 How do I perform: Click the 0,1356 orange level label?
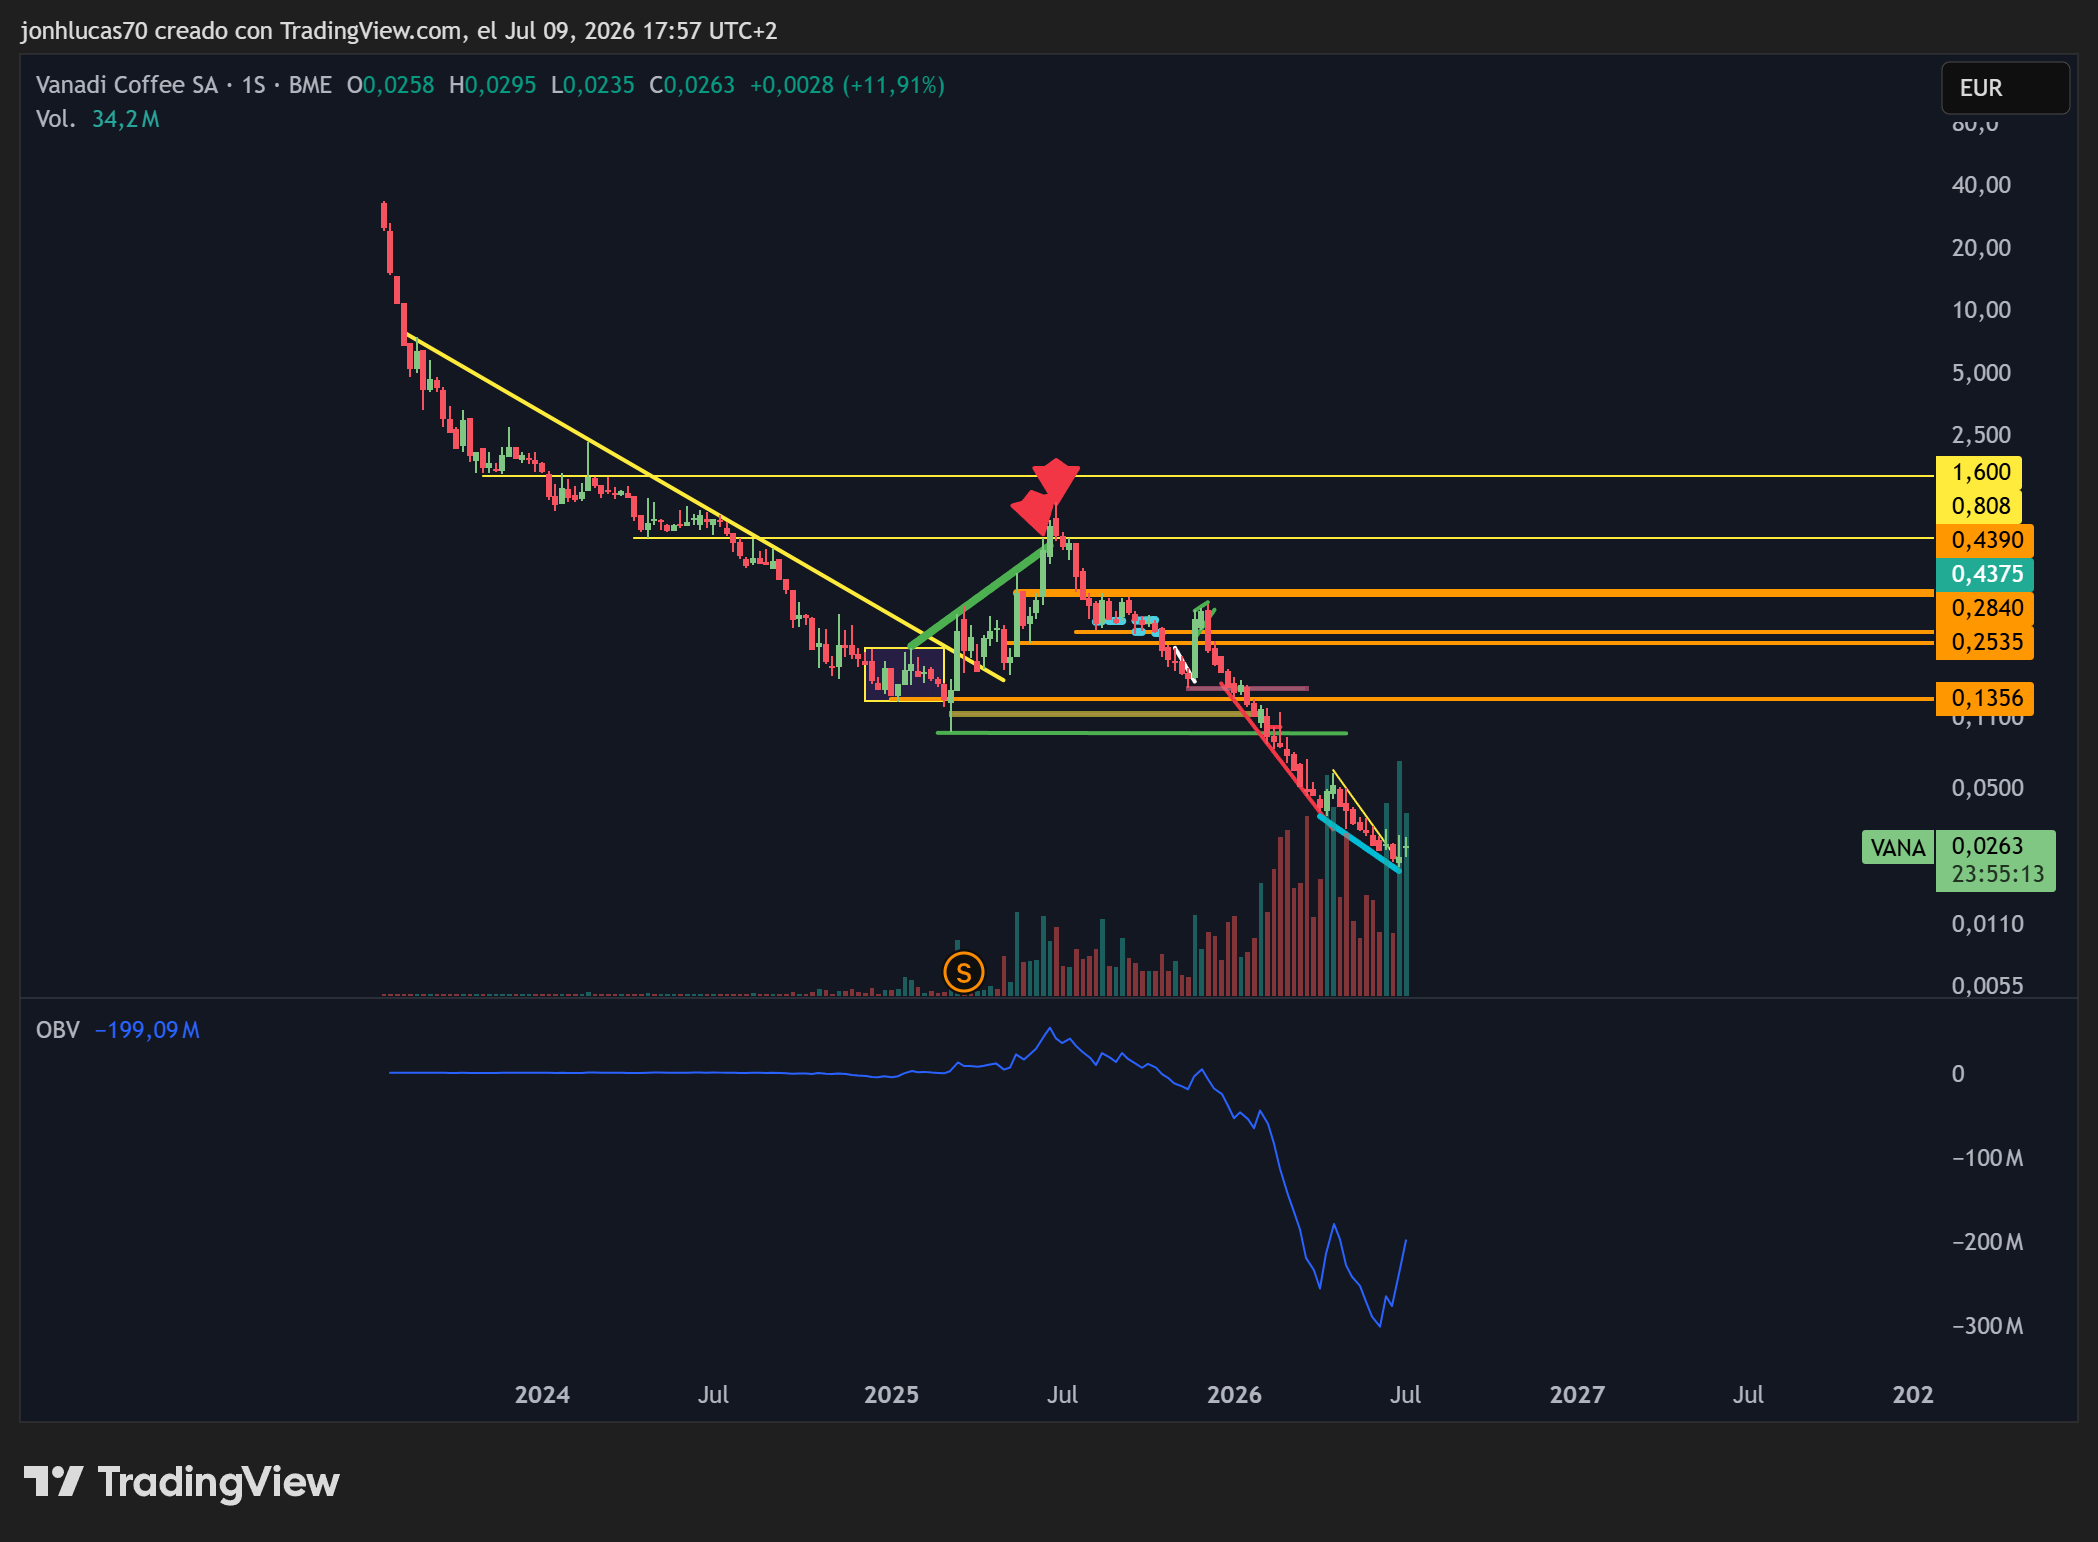click(x=1985, y=698)
